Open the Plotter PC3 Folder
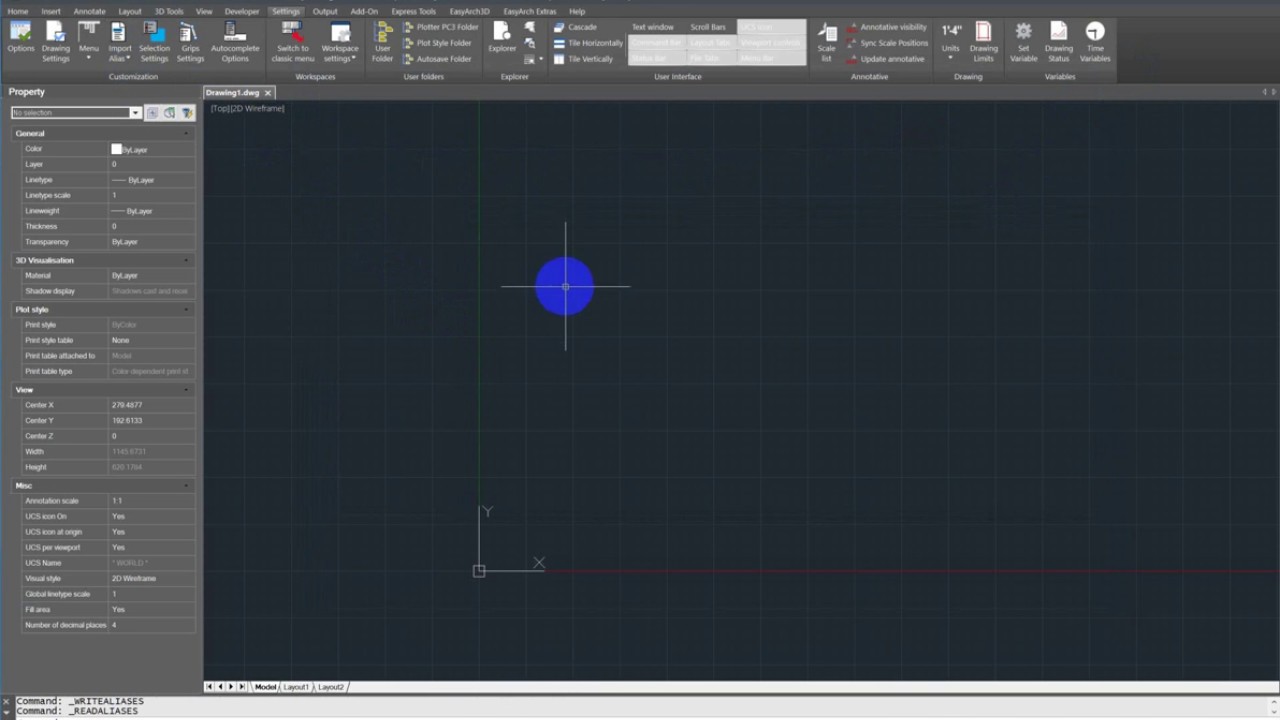This screenshot has width=1280, height=720. 441,27
